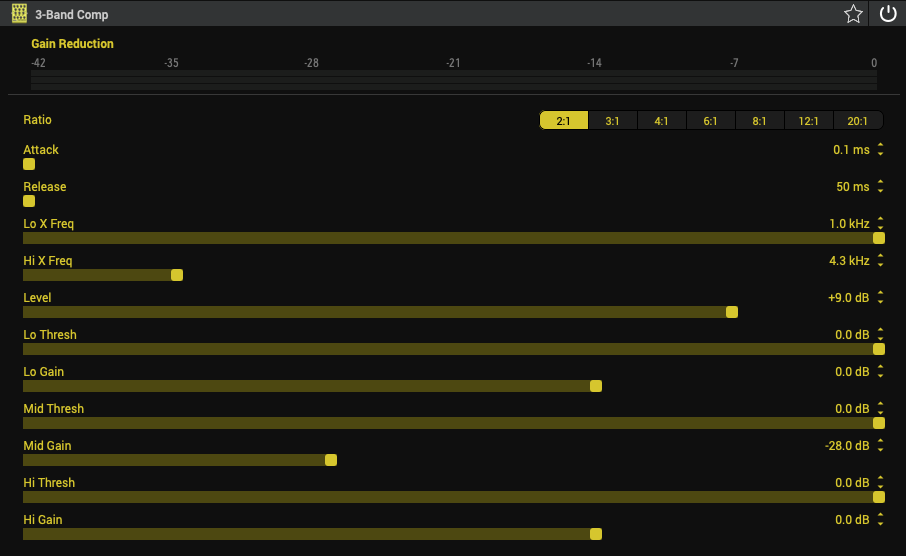Viewport: 906px width, 556px height.
Task: Click the 3-Band Comp plugin icon
Action: click(x=19, y=14)
